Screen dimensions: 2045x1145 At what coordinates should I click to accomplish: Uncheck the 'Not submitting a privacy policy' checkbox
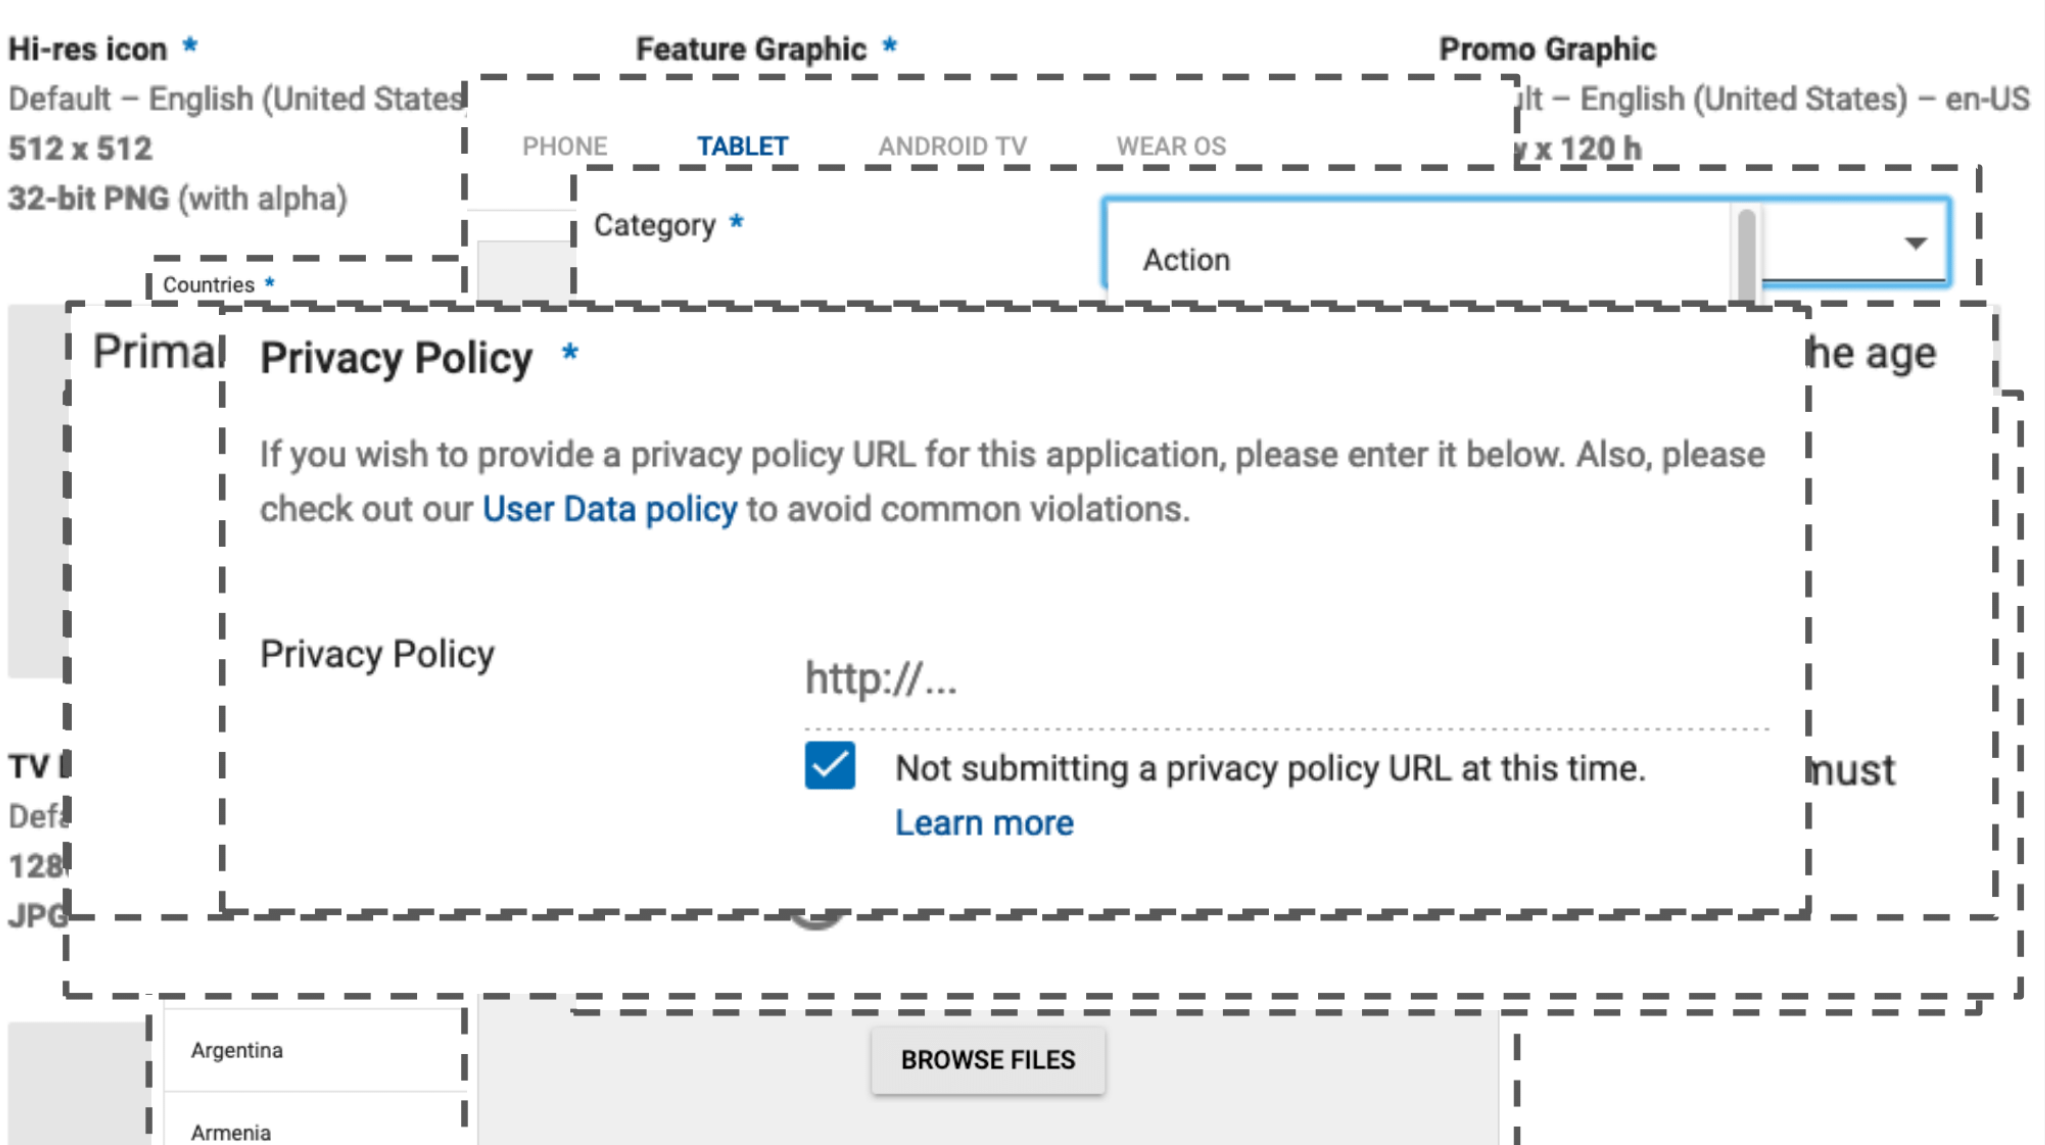pyautogui.click(x=829, y=766)
